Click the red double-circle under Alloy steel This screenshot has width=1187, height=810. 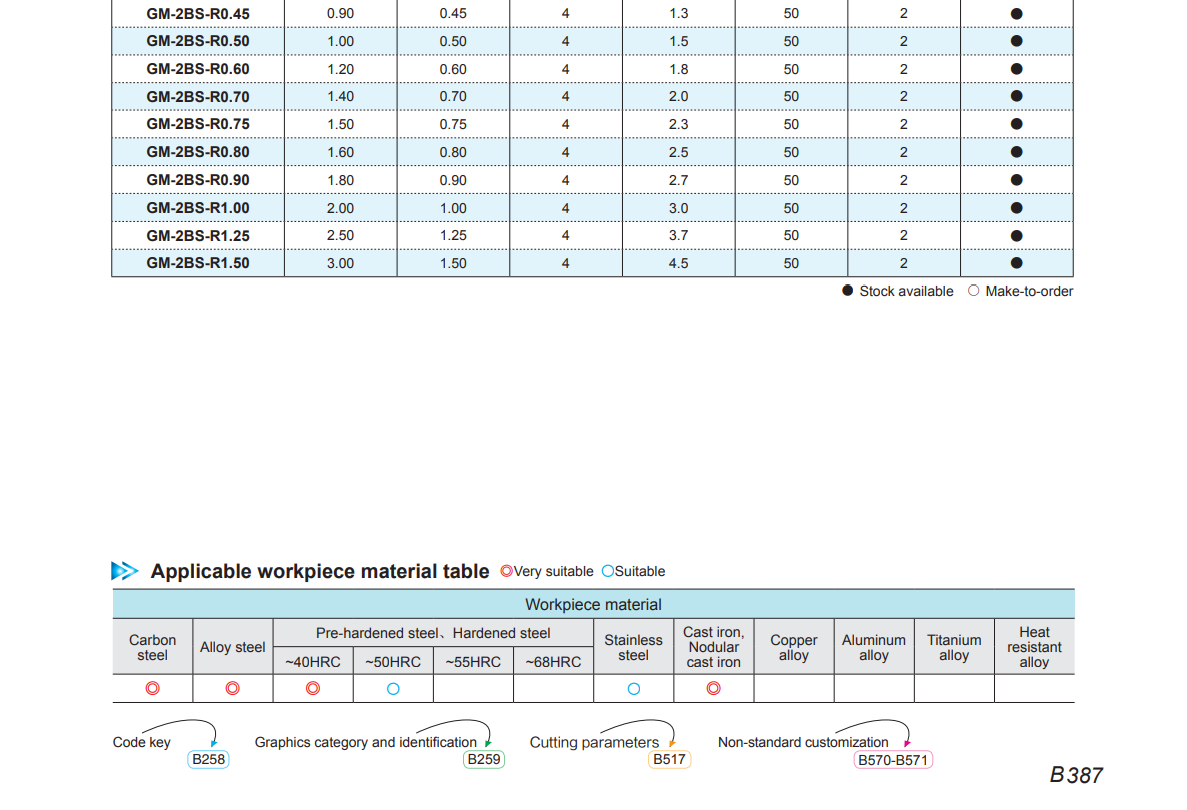point(232,688)
